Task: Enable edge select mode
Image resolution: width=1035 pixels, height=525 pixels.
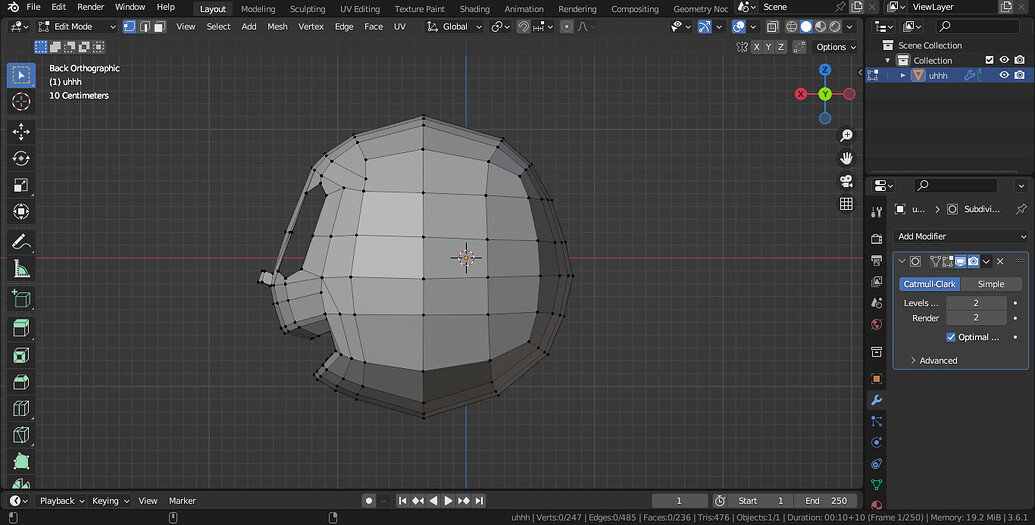Action: point(145,26)
